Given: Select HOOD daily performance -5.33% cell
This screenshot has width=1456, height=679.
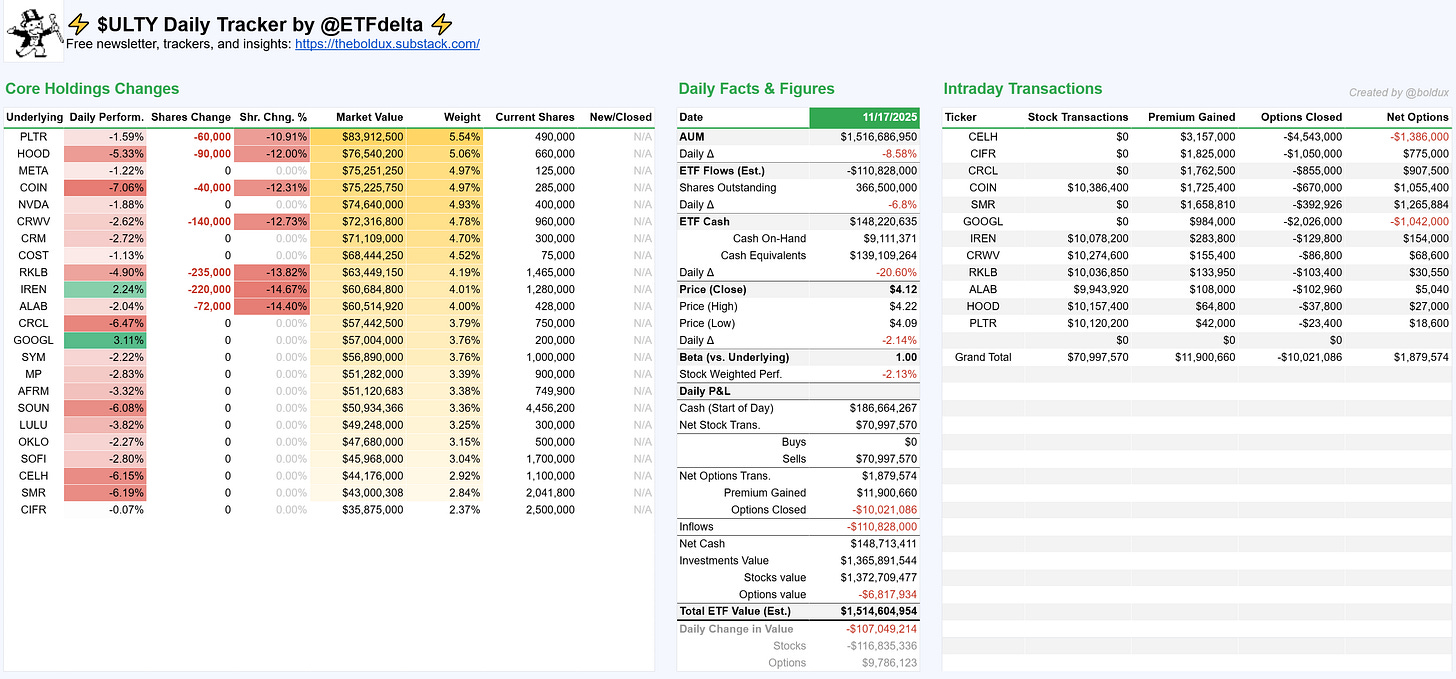Looking at the screenshot, I should [106, 153].
